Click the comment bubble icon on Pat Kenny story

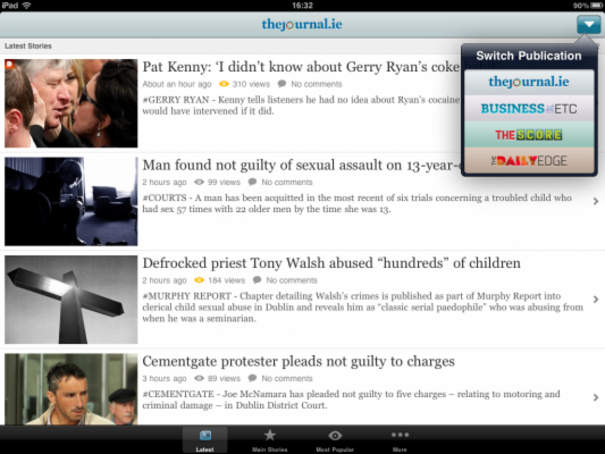[x=282, y=84]
